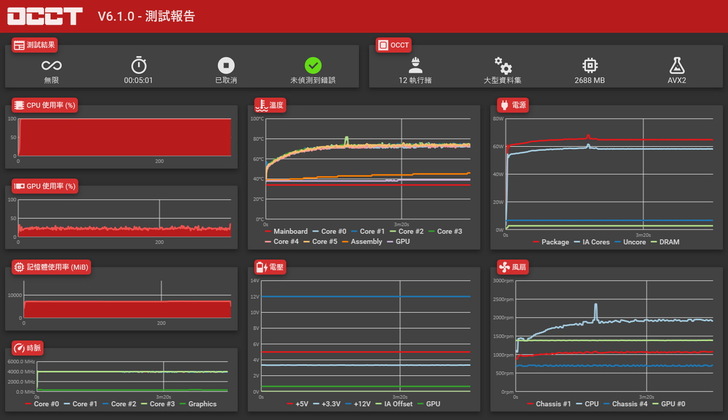Click the OCCT settings panel label
Image resolution: width=728 pixels, height=420 pixels.
tap(394, 45)
